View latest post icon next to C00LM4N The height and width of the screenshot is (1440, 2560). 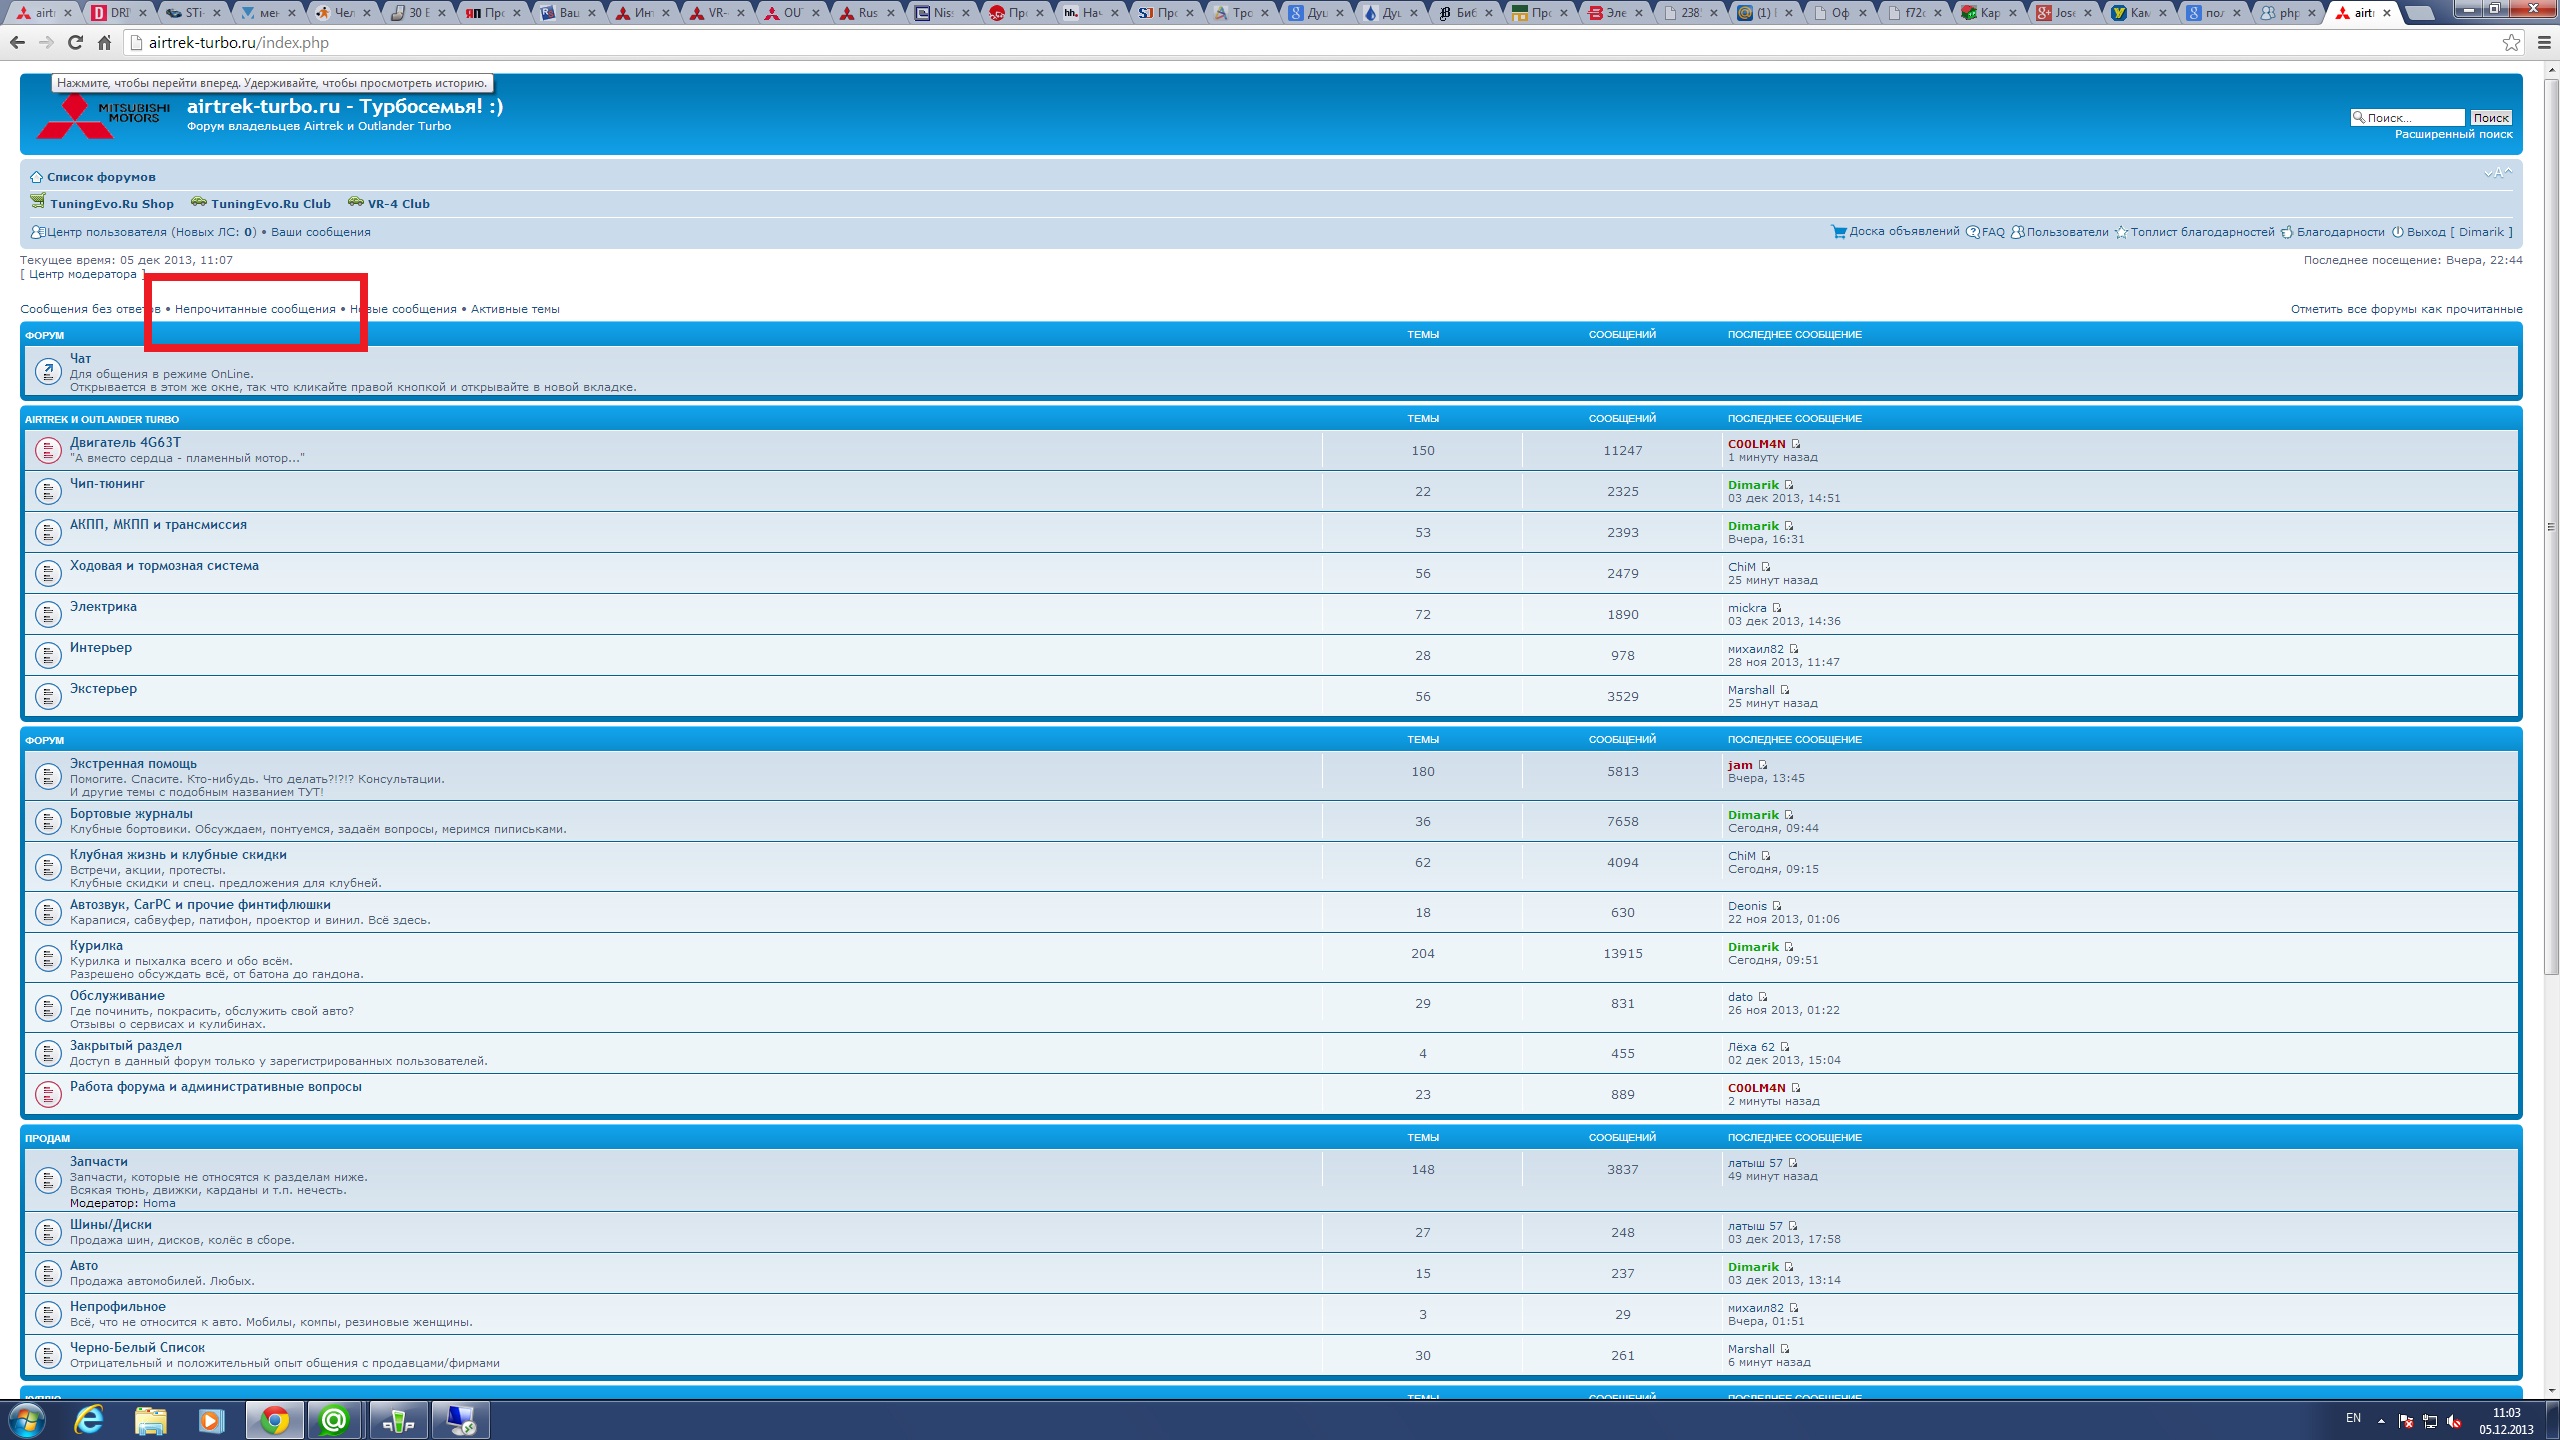(1796, 444)
